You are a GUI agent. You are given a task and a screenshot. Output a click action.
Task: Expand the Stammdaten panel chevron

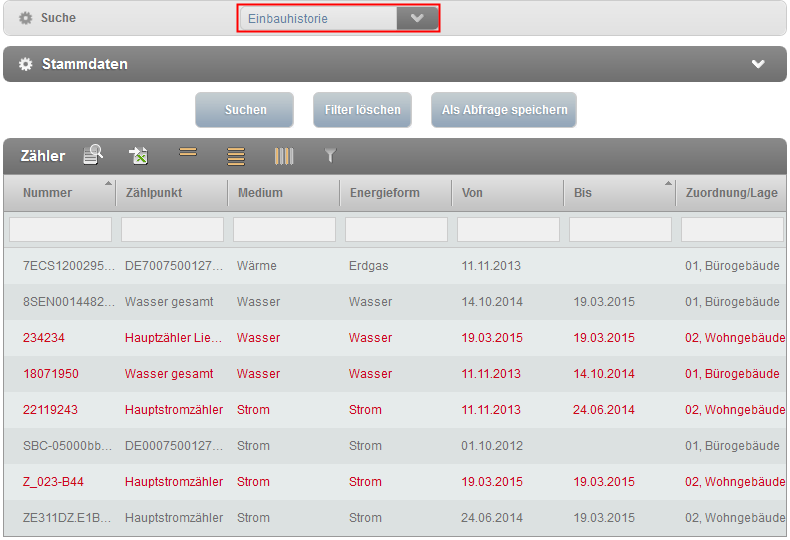tap(758, 64)
